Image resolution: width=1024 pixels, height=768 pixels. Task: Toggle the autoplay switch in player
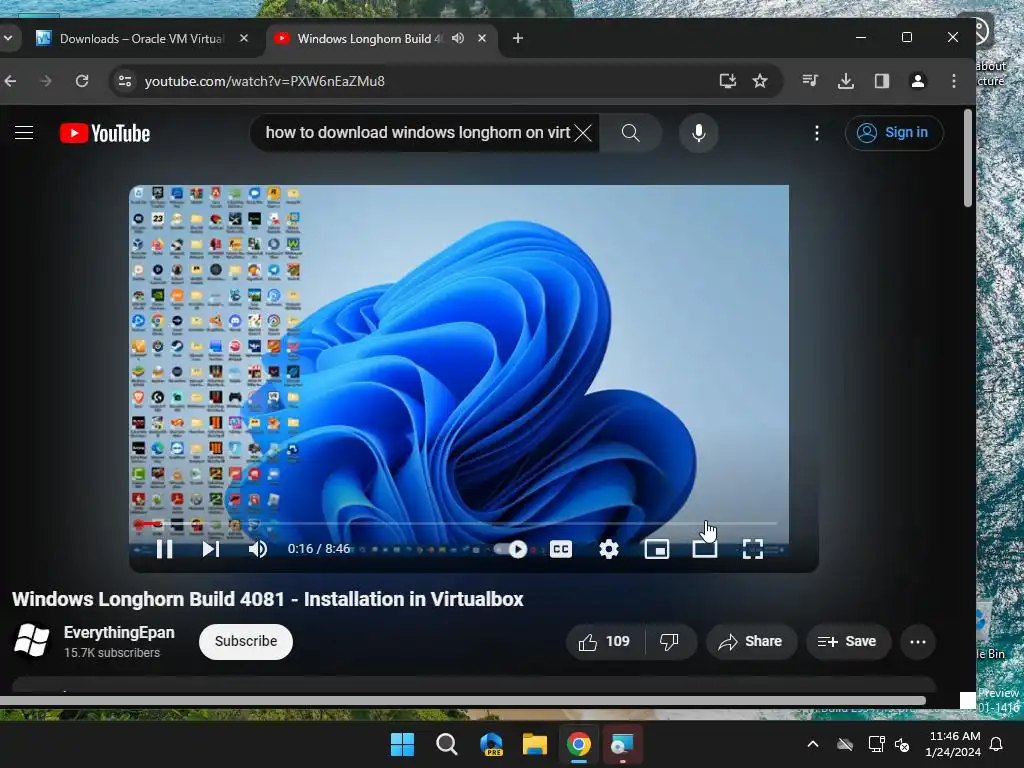pos(511,549)
